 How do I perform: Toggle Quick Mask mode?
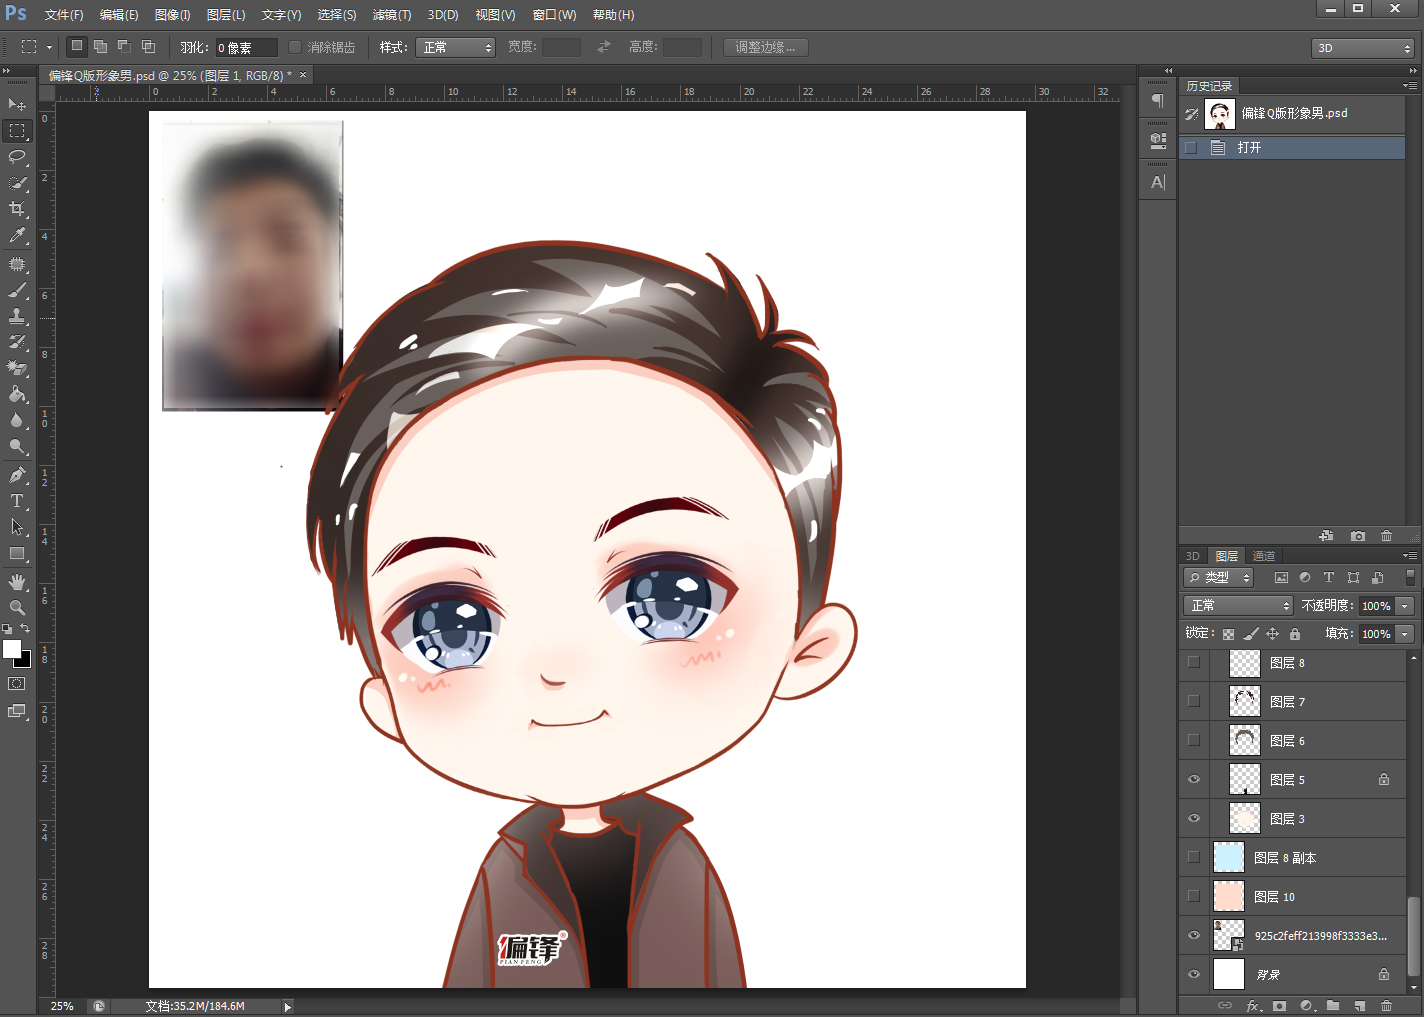pos(17,684)
